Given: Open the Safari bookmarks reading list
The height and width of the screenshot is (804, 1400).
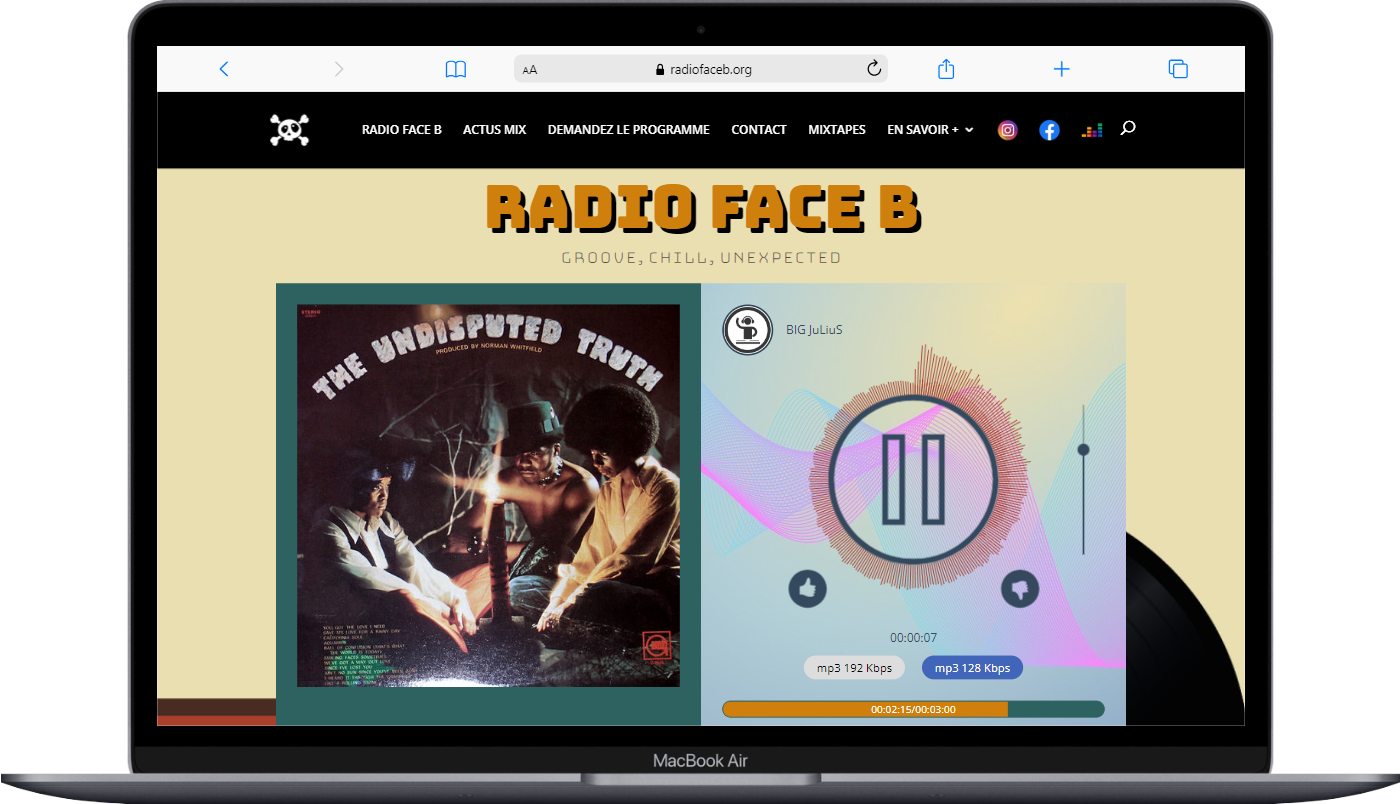Looking at the screenshot, I should (456, 69).
